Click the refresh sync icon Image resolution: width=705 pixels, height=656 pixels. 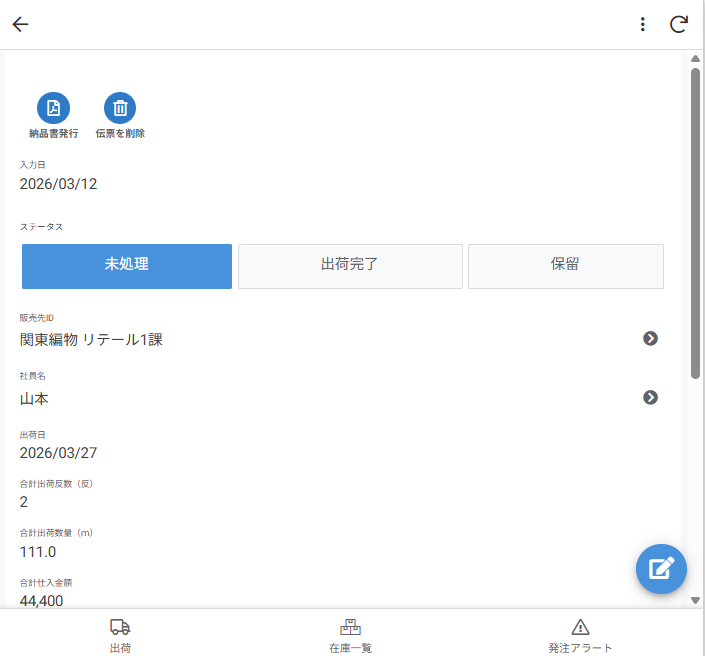pyautogui.click(x=679, y=25)
